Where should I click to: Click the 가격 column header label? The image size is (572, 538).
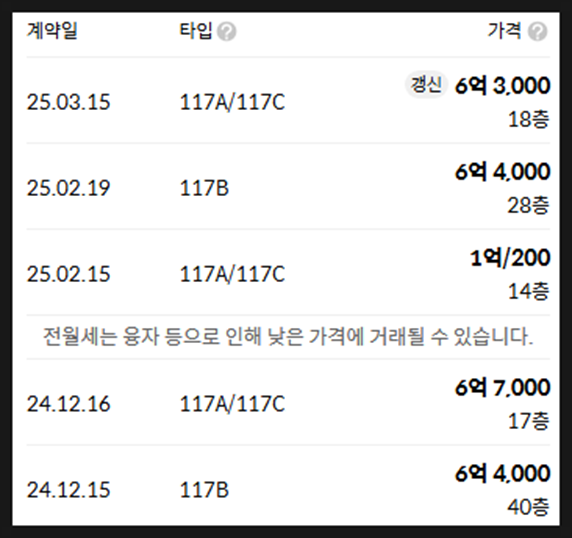[x=505, y=30]
